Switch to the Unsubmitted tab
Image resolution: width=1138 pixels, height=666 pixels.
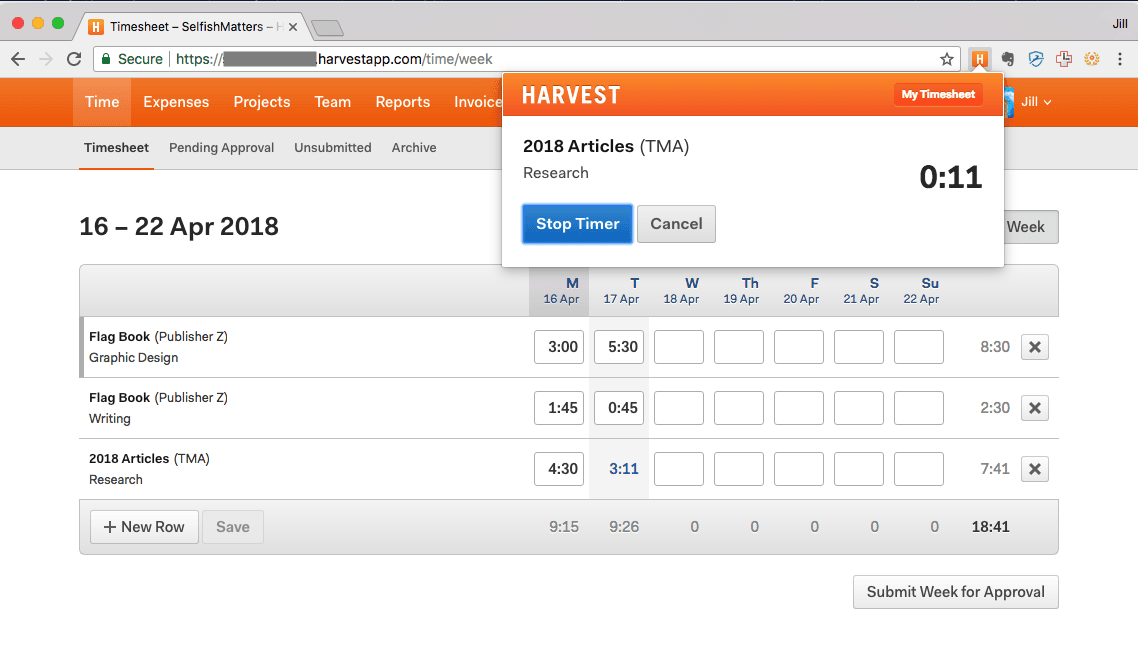pyautogui.click(x=332, y=147)
